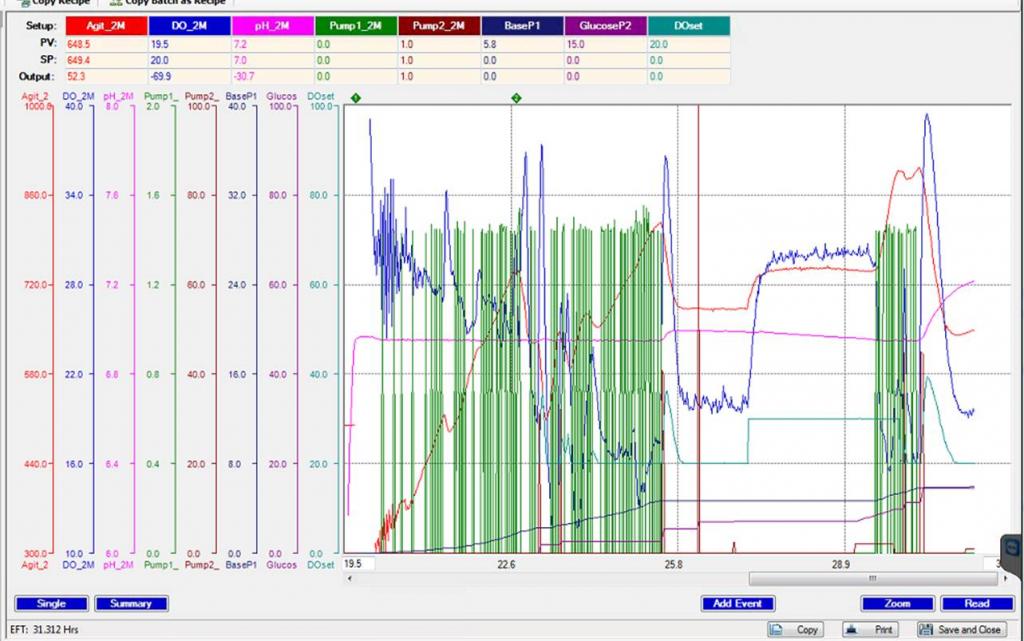
Task: Select the DO_2M loop header
Action: [189, 26]
